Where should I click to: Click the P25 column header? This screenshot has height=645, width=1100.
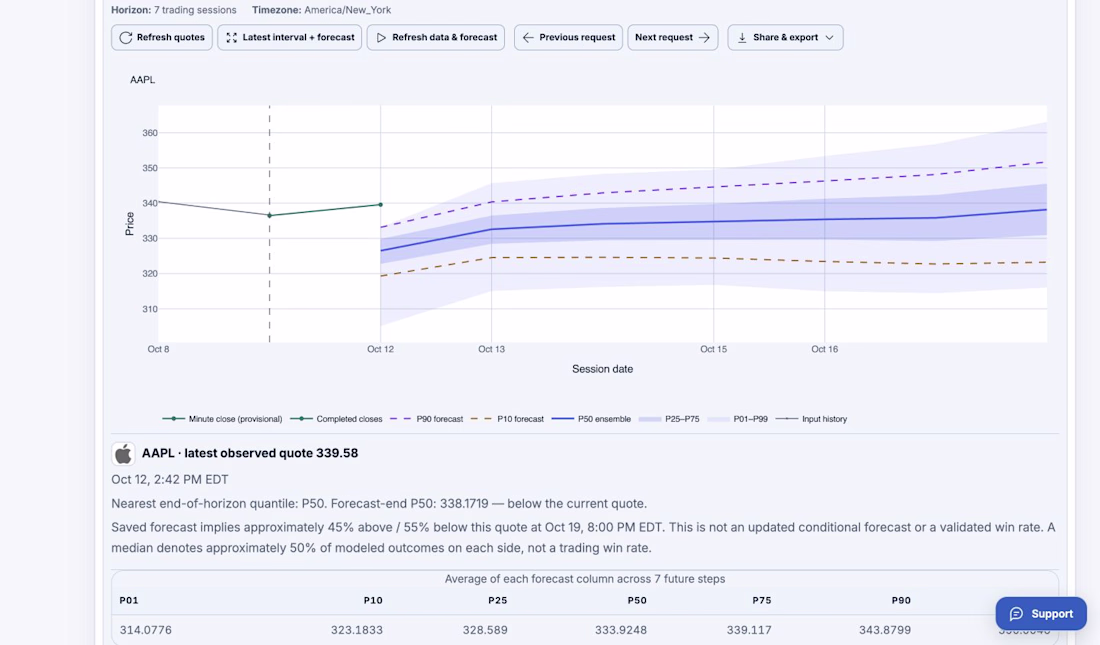(x=498, y=601)
